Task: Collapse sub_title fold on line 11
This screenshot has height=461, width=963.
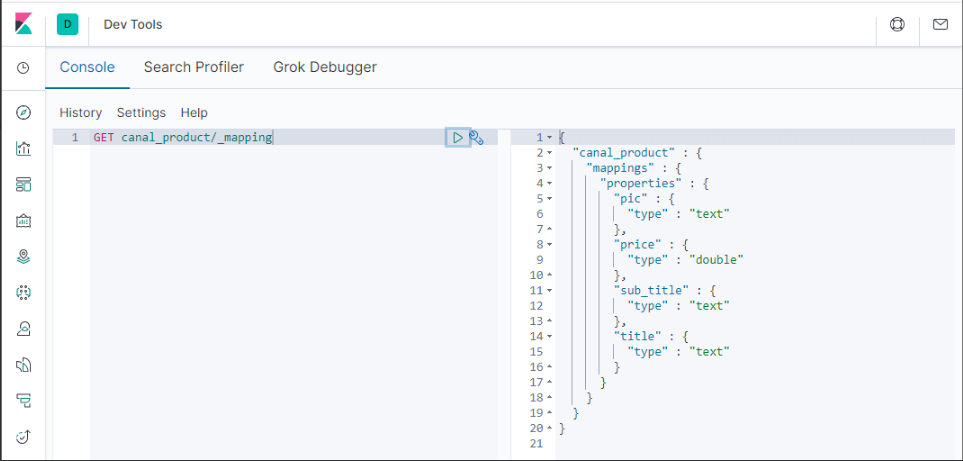Action: coord(550,290)
